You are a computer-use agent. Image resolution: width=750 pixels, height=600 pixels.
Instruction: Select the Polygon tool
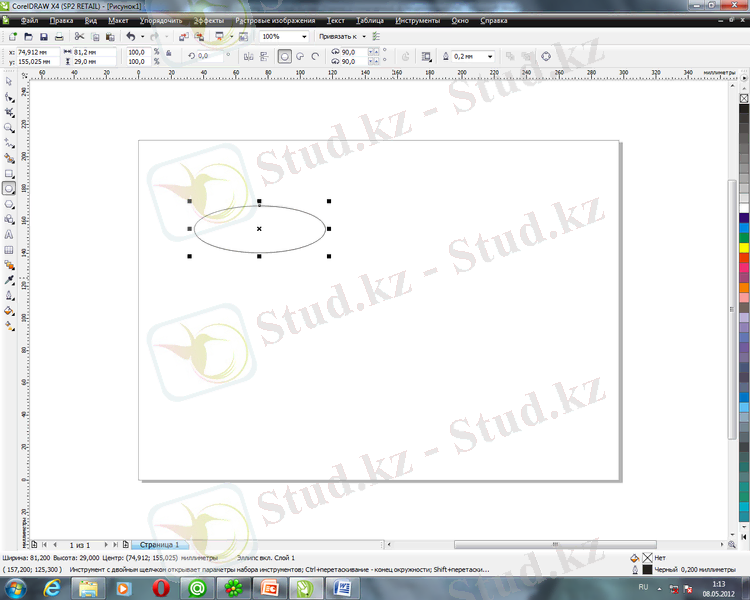(9, 204)
